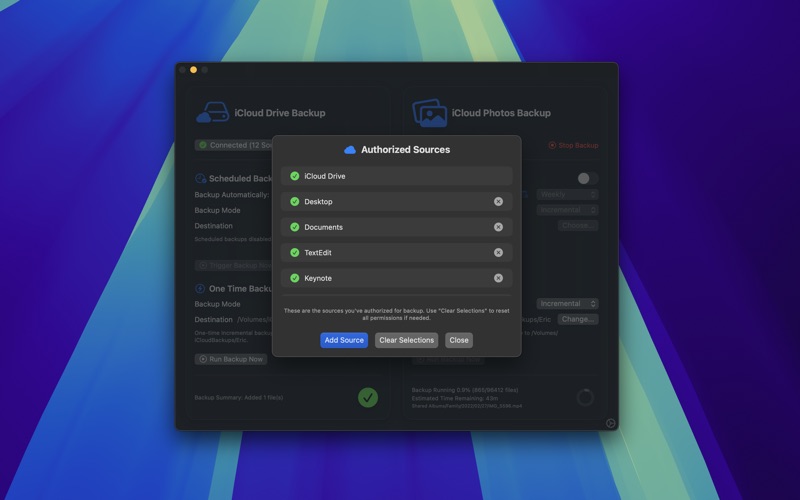The width and height of the screenshot is (800, 500).
Task: Select the Documents source row label
Action: point(323,227)
